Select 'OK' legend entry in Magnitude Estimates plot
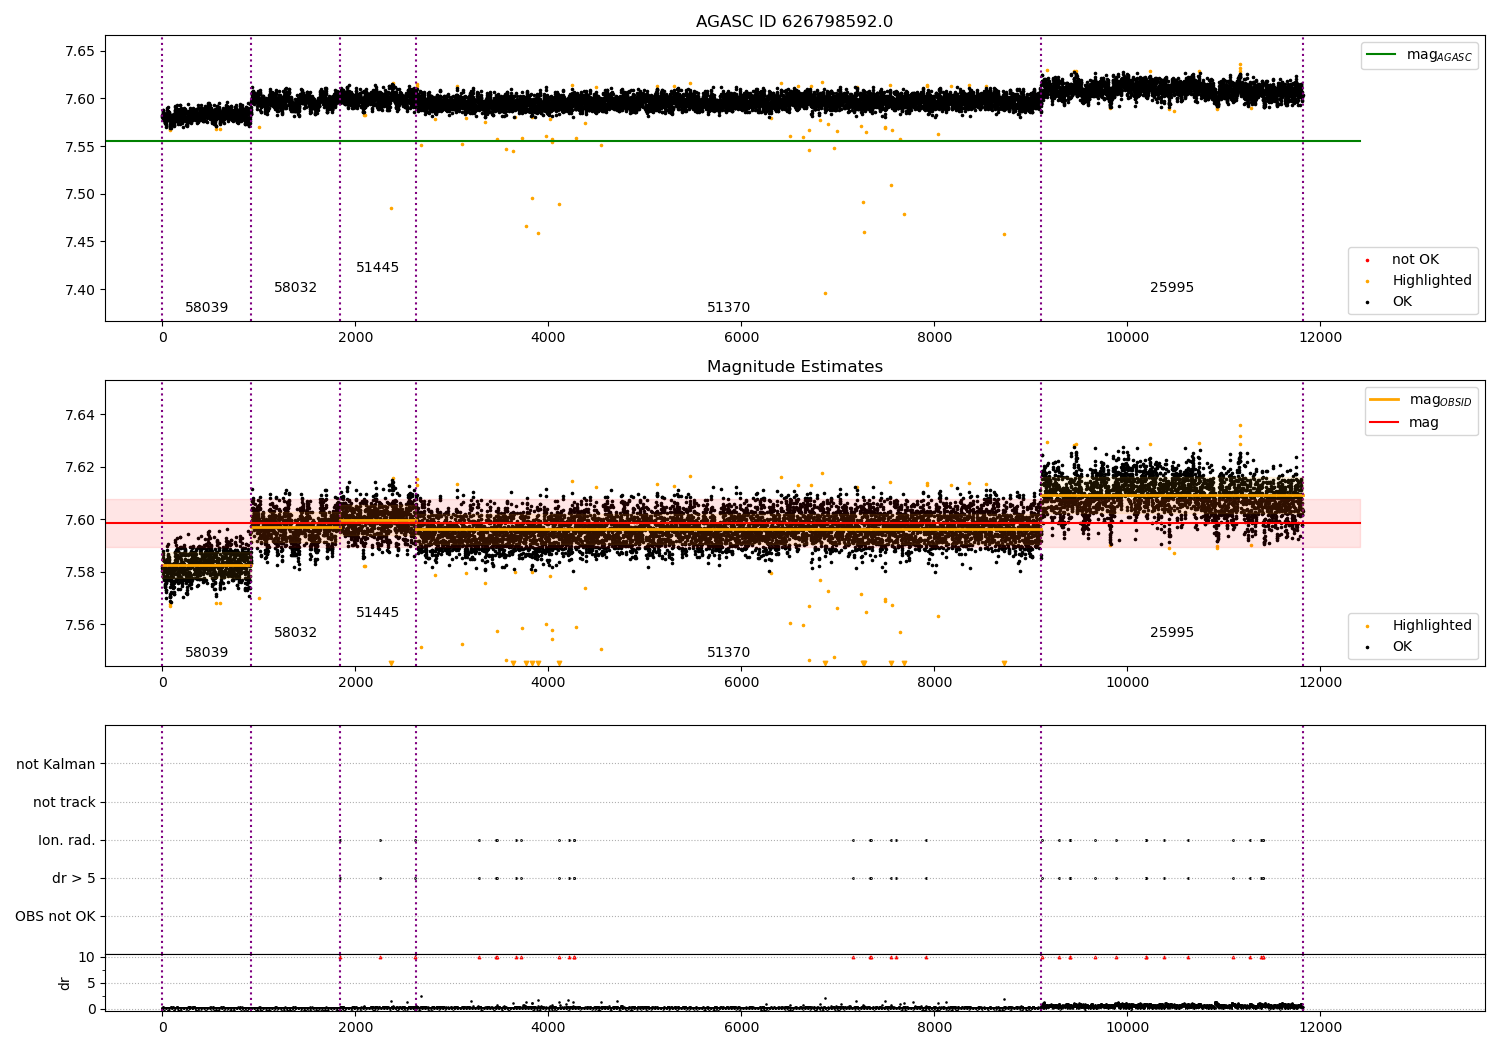The image size is (1500, 1050). pyautogui.click(x=1402, y=647)
